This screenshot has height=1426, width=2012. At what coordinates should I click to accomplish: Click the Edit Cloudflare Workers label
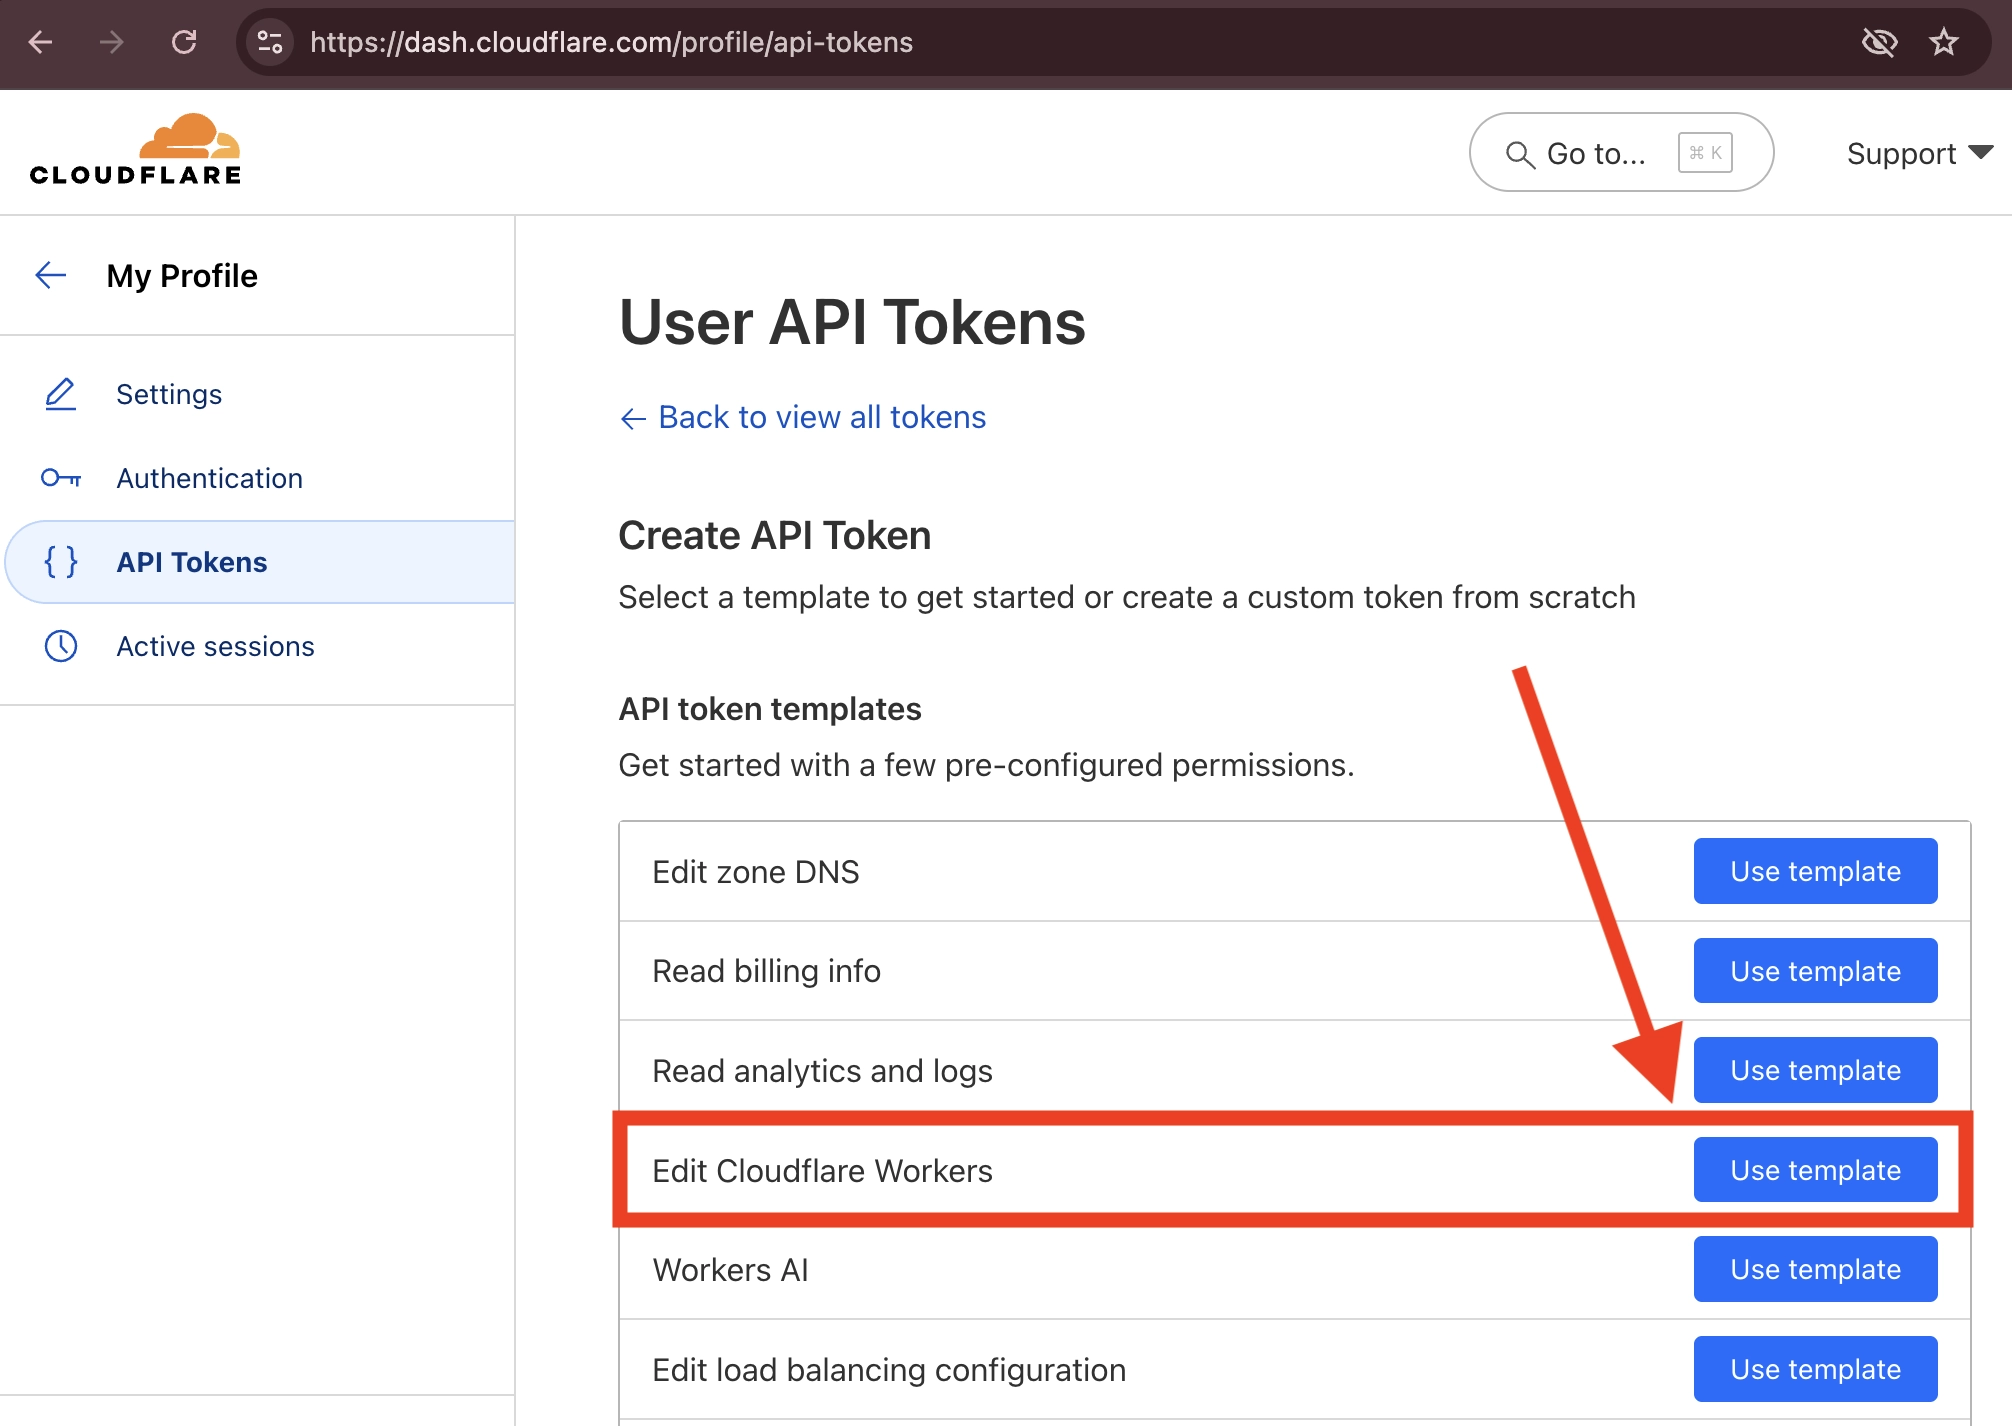point(822,1170)
